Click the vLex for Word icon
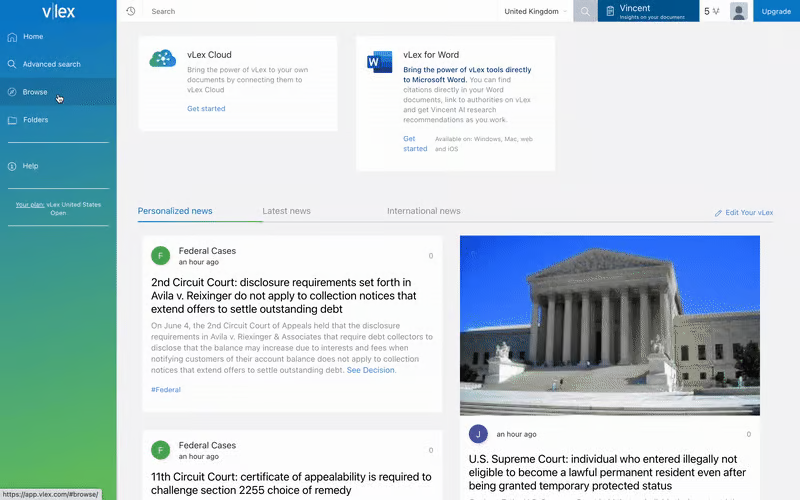 [380, 62]
